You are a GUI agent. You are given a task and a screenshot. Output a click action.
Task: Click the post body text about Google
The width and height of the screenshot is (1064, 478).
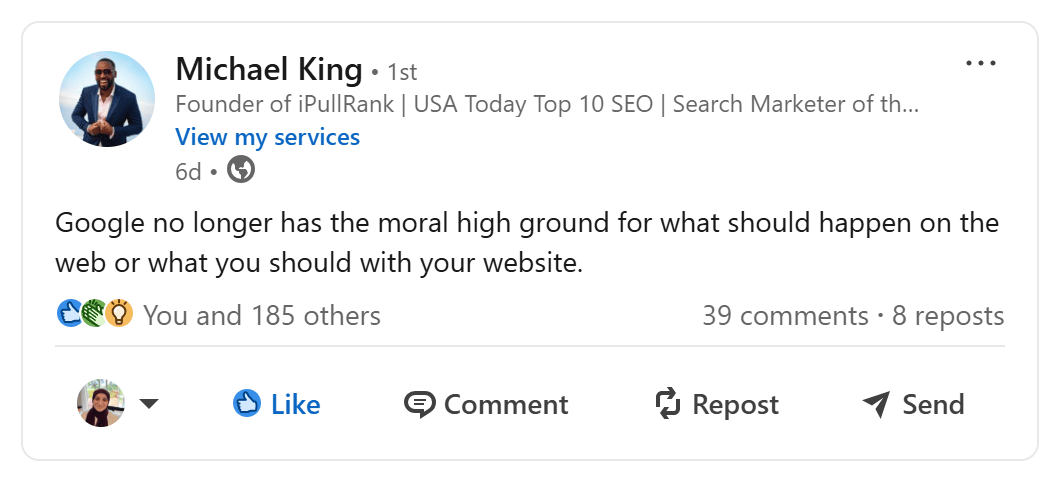point(527,243)
